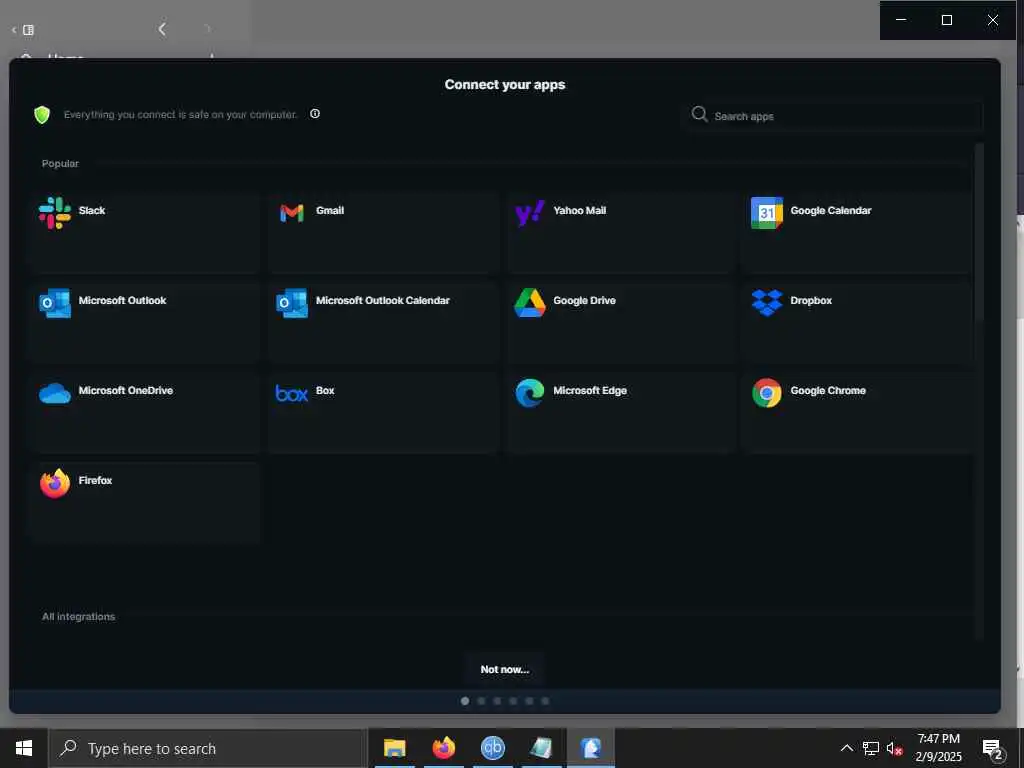Click the search magnifier in Search apps
The width and height of the screenshot is (1024, 768).
tap(699, 114)
